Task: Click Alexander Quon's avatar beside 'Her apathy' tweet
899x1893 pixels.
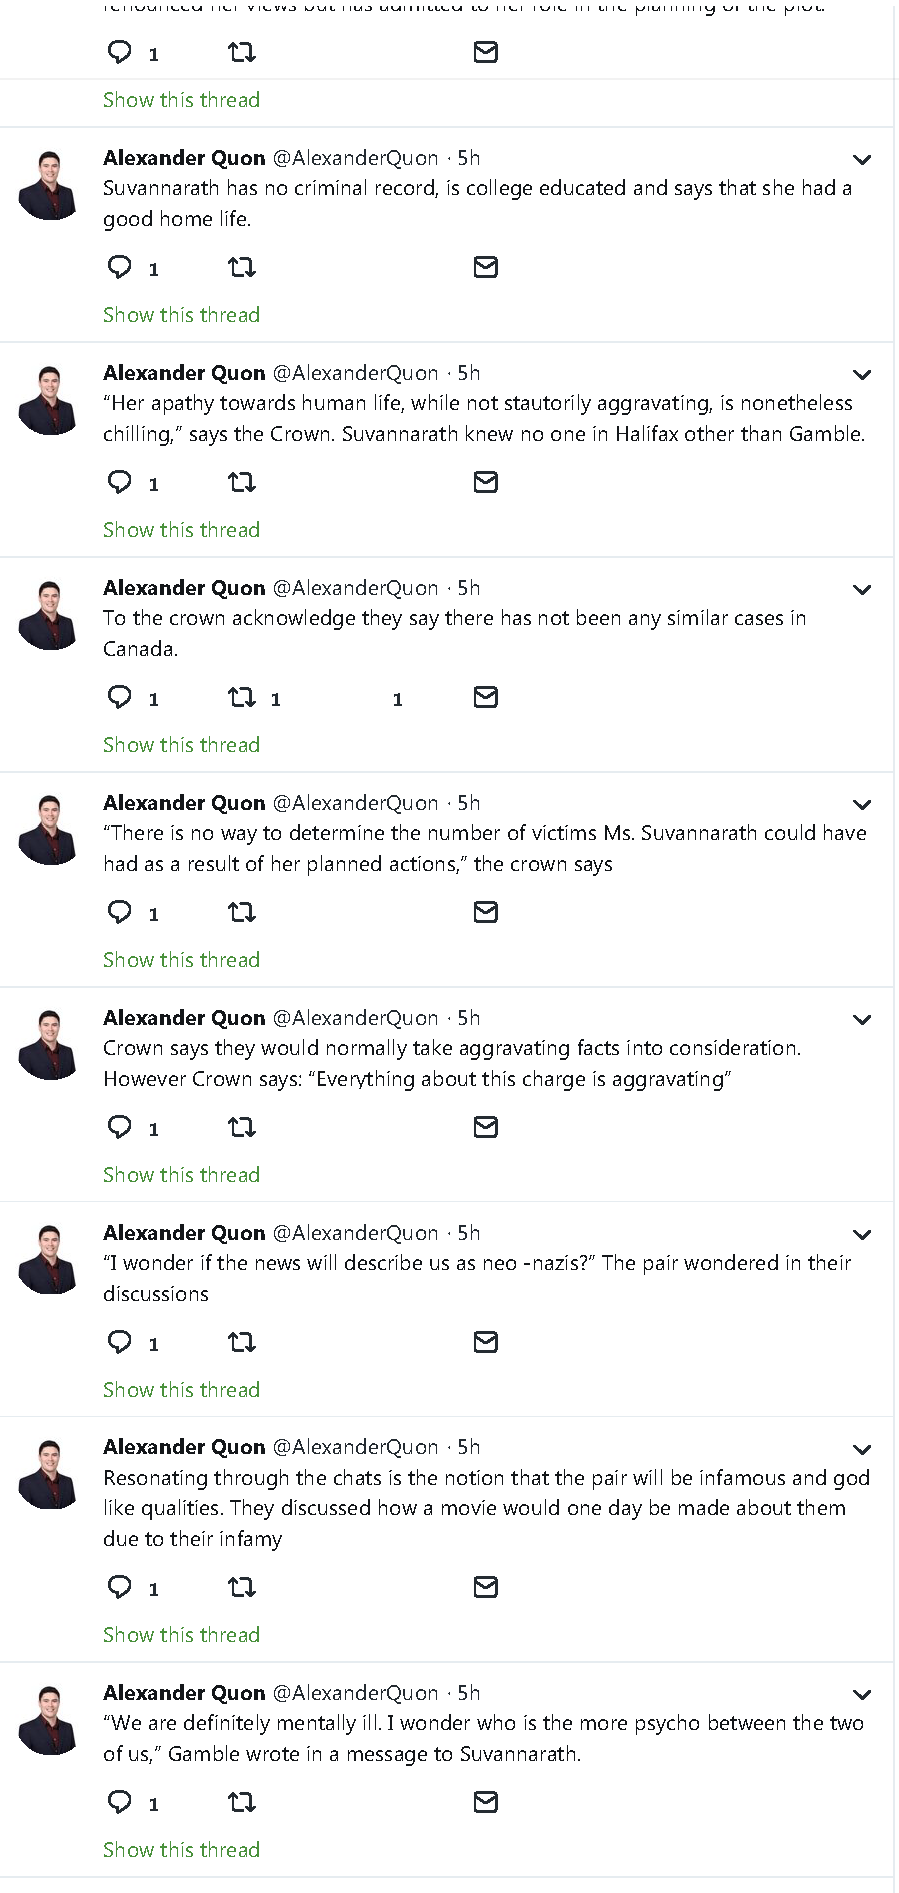Action: [48, 401]
